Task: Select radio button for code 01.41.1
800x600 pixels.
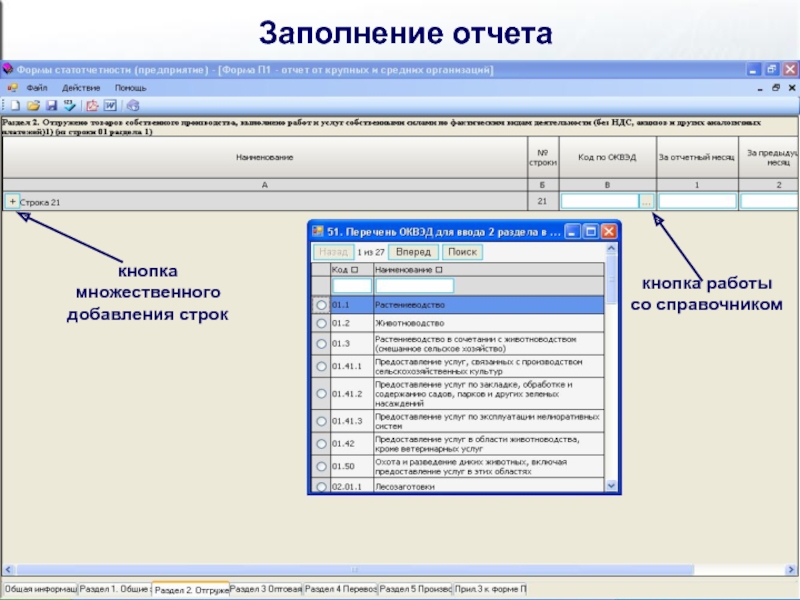Action: (x=321, y=366)
